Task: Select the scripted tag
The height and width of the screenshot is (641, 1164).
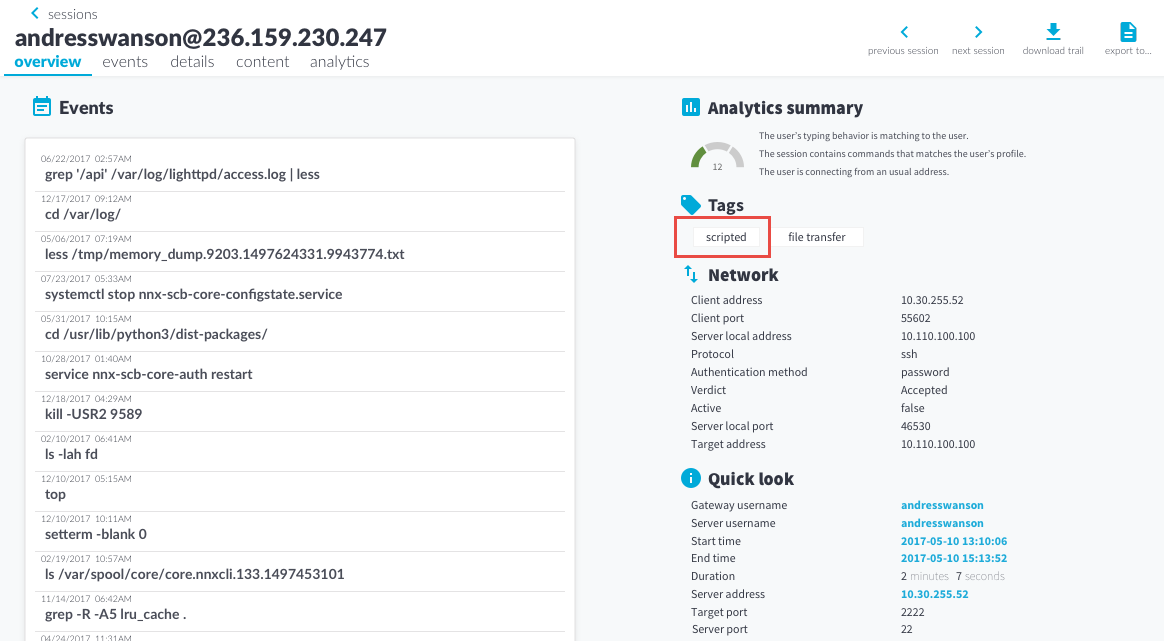Action: (x=726, y=237)
